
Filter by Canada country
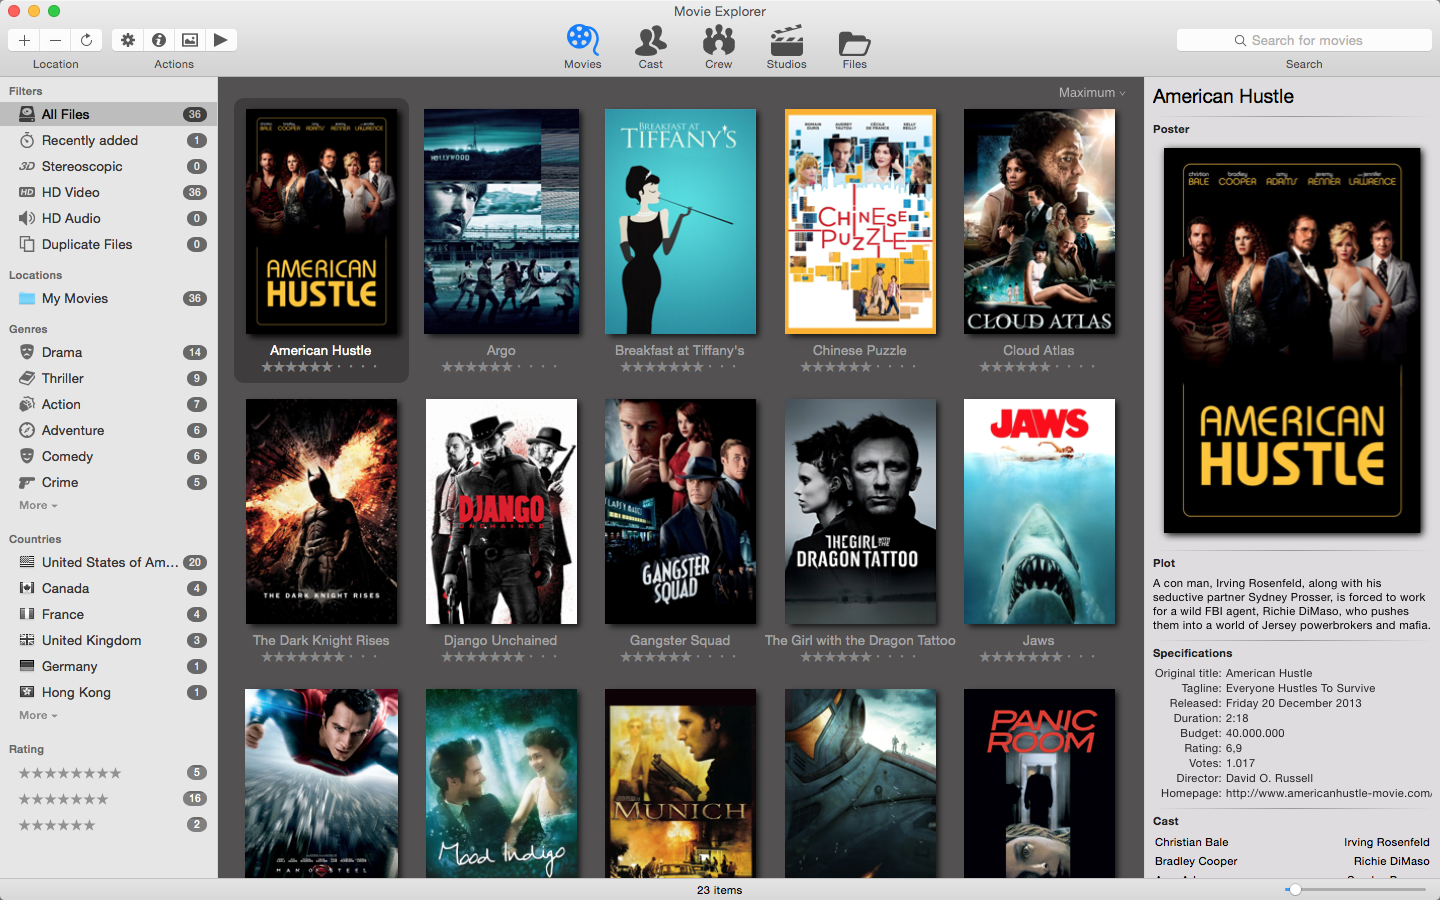click(108, 588)
